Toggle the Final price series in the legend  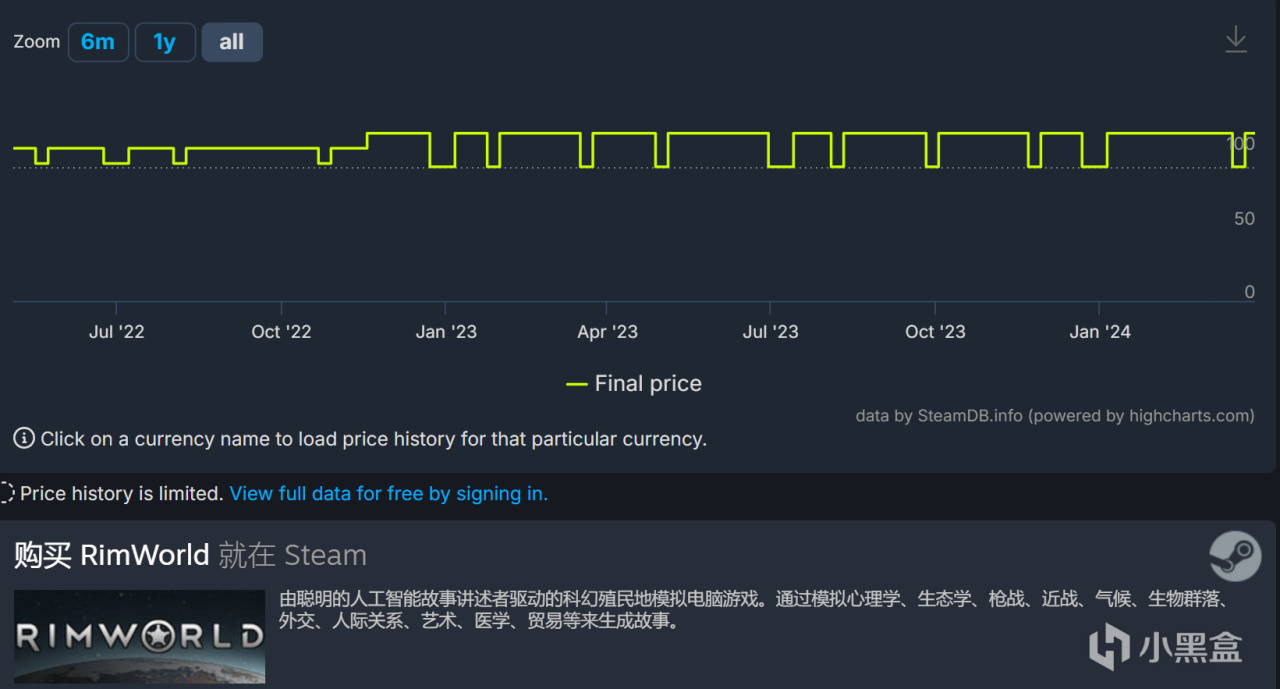[647, 384]
